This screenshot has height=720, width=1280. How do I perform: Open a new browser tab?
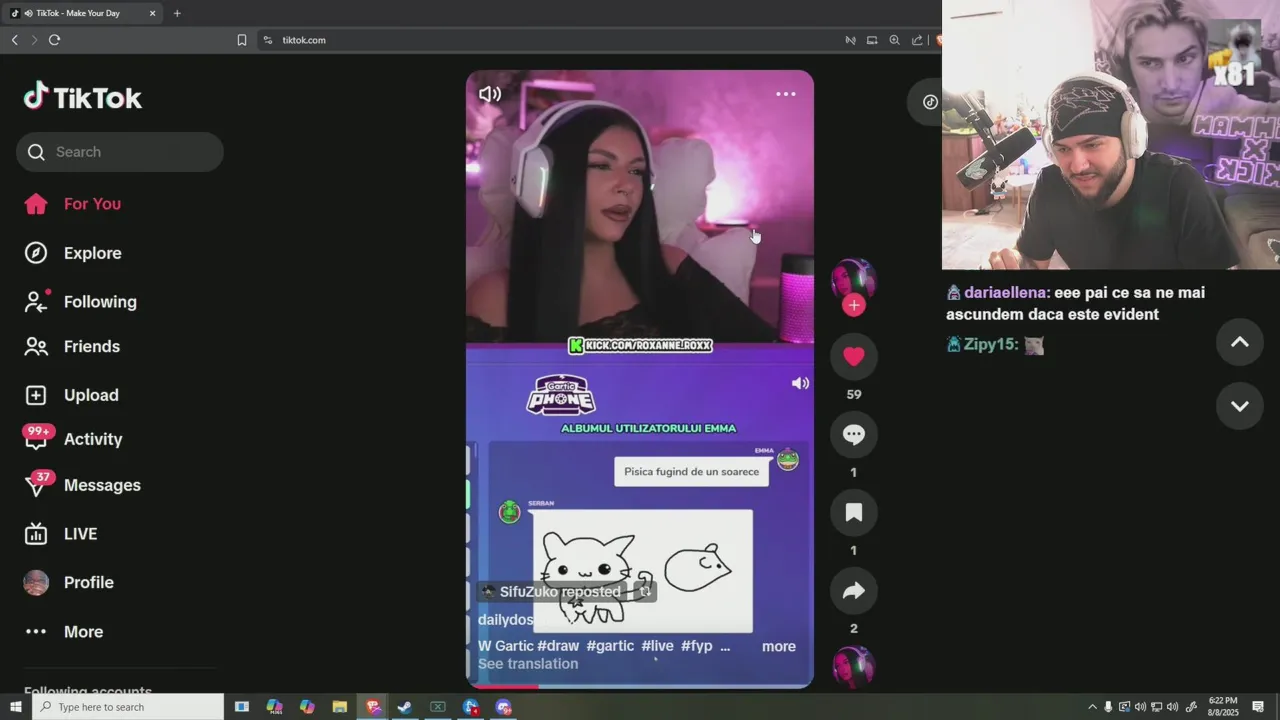(x=177, y=13)
